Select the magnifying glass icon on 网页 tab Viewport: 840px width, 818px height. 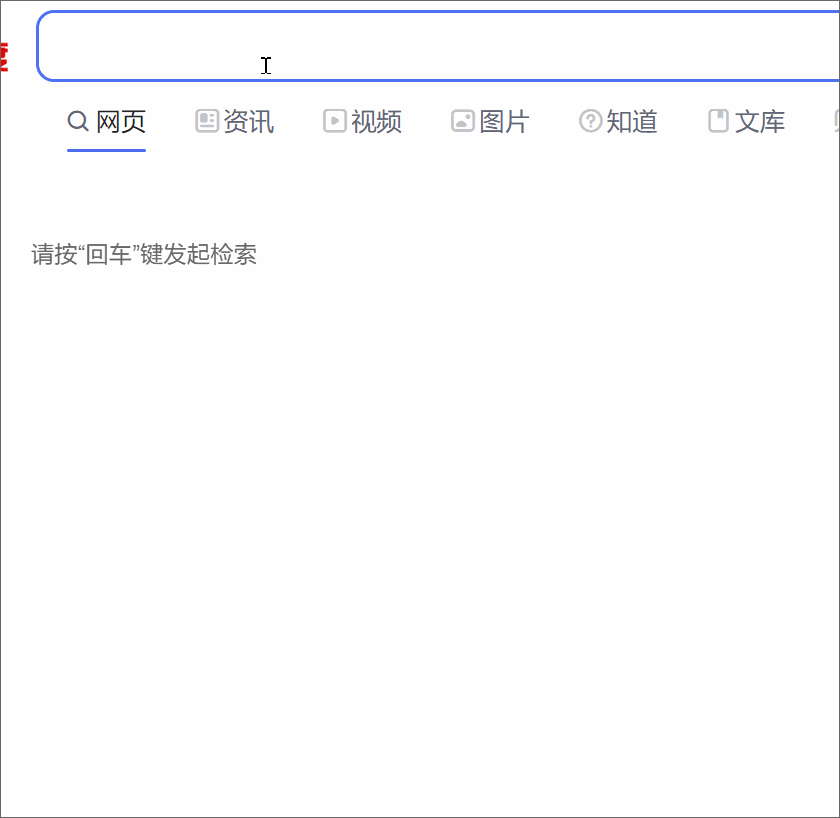click(78, 120)
